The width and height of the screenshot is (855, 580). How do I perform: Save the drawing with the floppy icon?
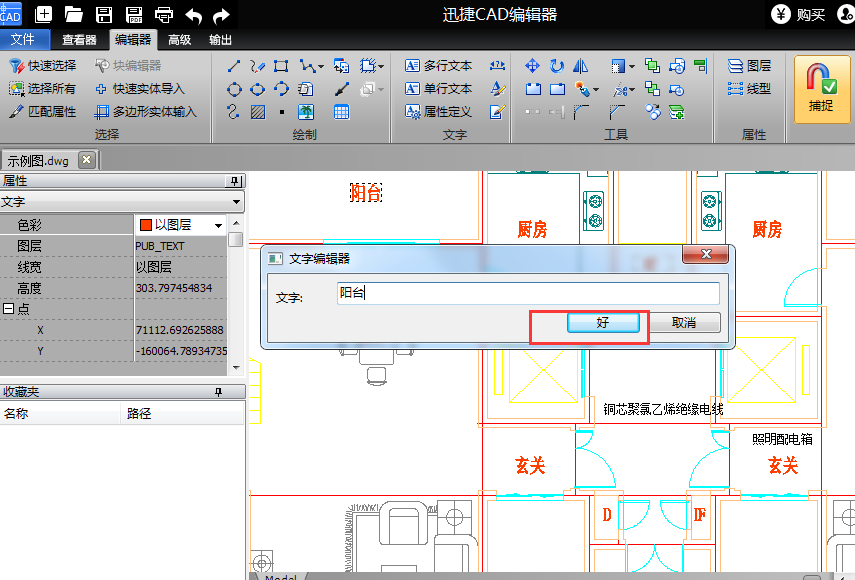coord(104,14)
